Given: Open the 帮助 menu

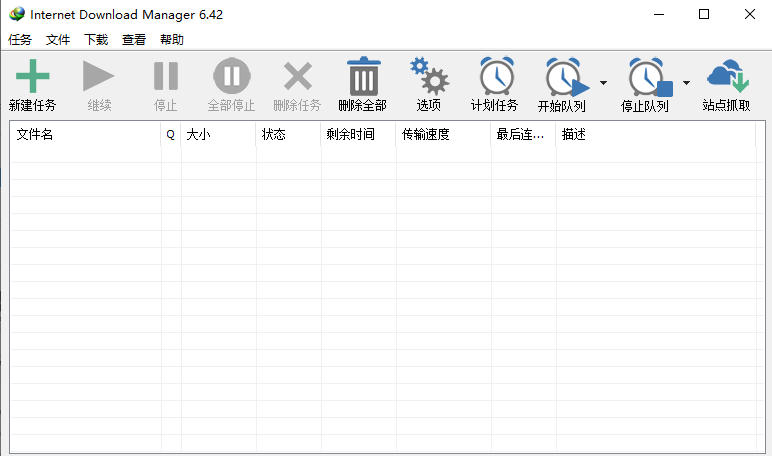Looking at the screenshot, I should (171, 39).
